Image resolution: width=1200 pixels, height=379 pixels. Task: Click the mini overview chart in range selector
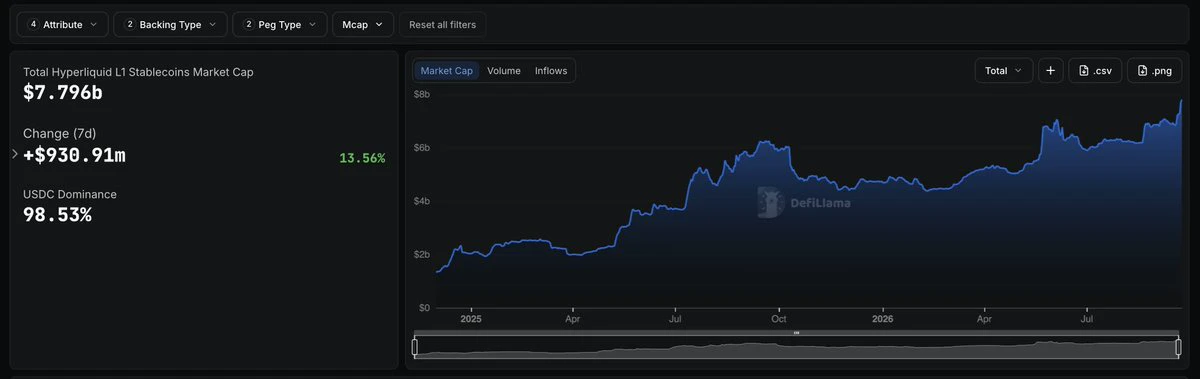(797, 347)
